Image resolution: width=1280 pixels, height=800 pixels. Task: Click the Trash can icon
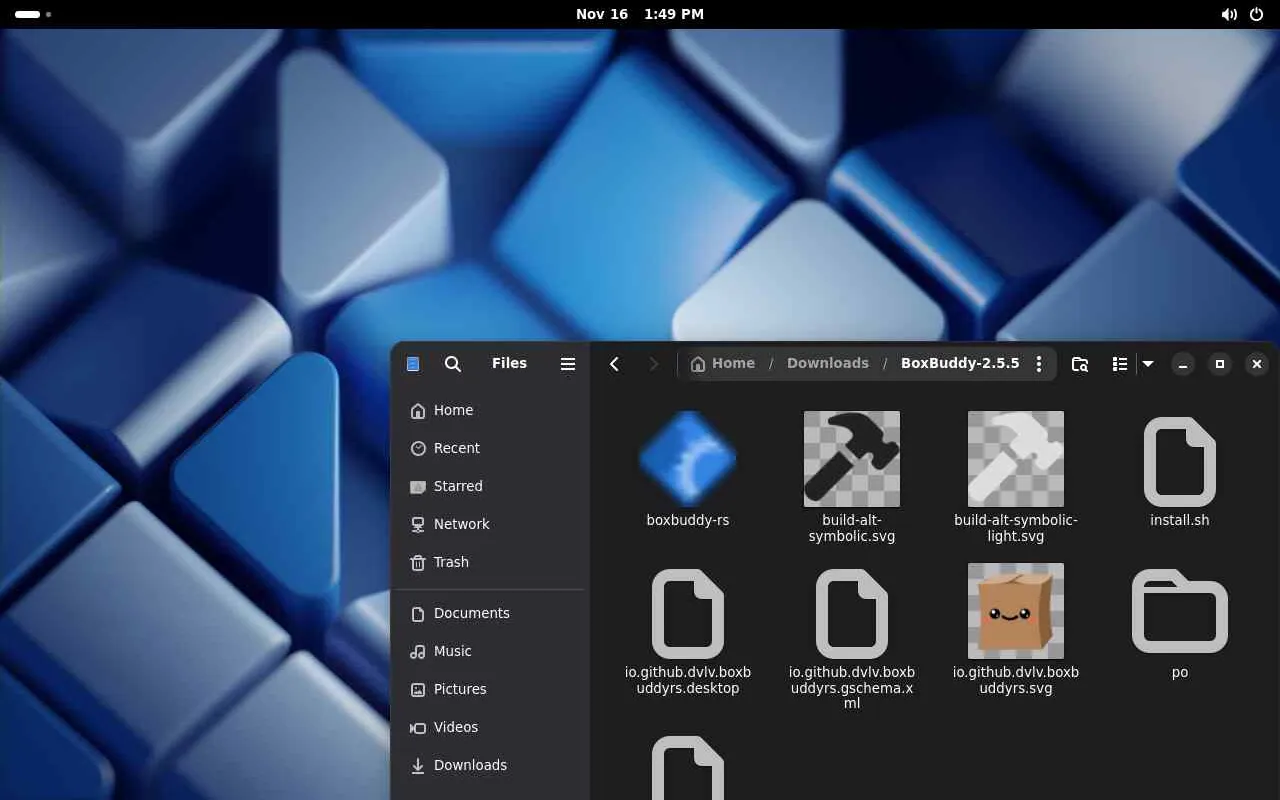[418, 563]
